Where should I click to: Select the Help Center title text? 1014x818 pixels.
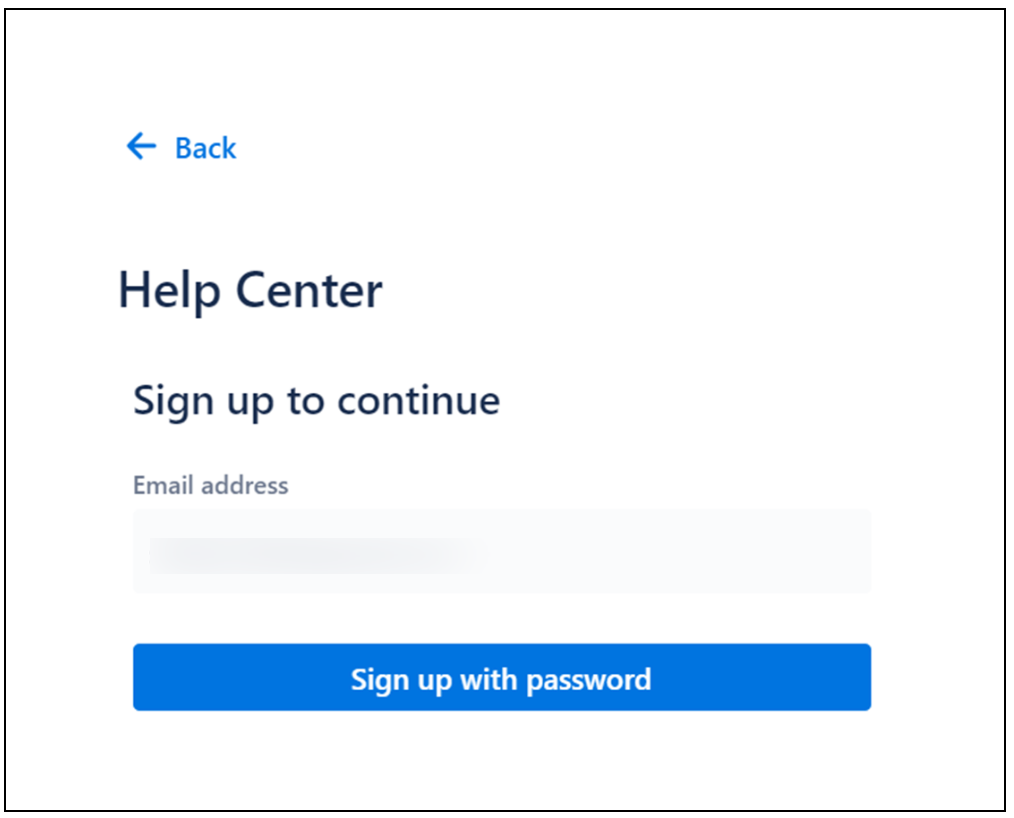pyautogui.click(x=250, y=290)
